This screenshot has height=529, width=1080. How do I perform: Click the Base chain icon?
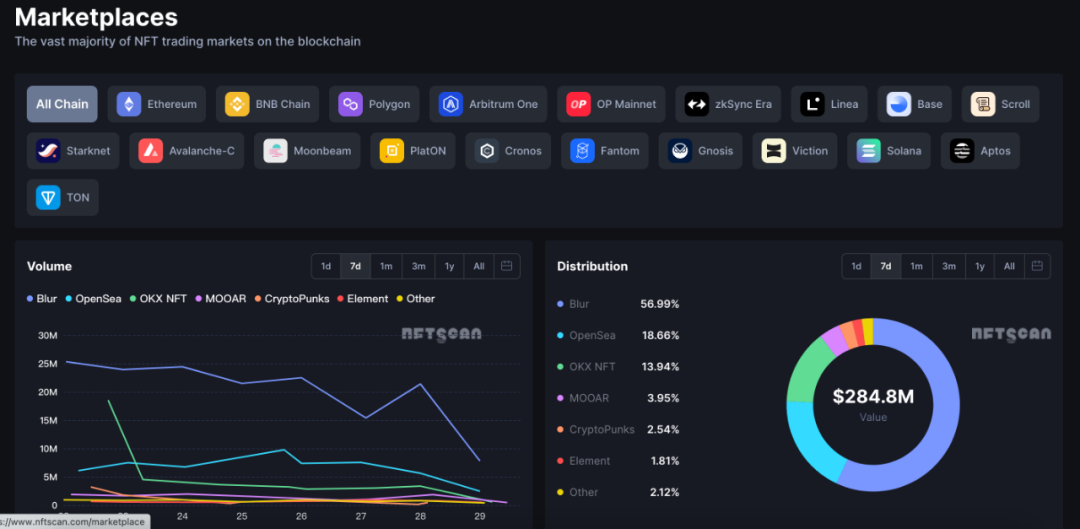point(899,104)
